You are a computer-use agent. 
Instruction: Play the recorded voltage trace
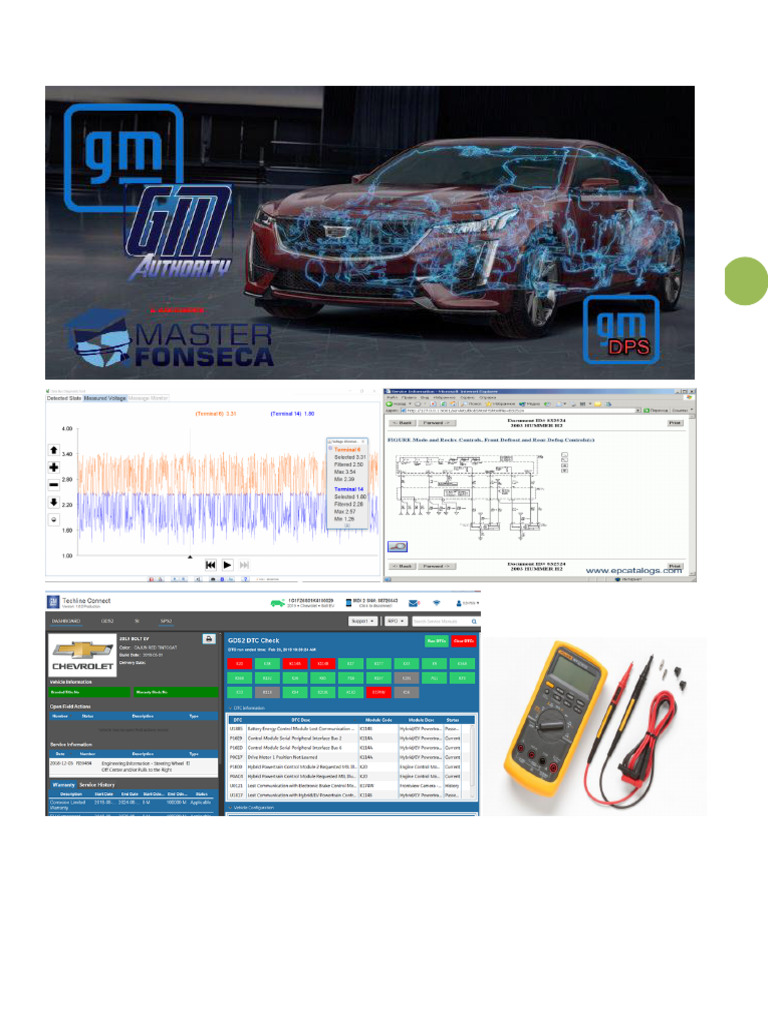click(x=227, y=565)
